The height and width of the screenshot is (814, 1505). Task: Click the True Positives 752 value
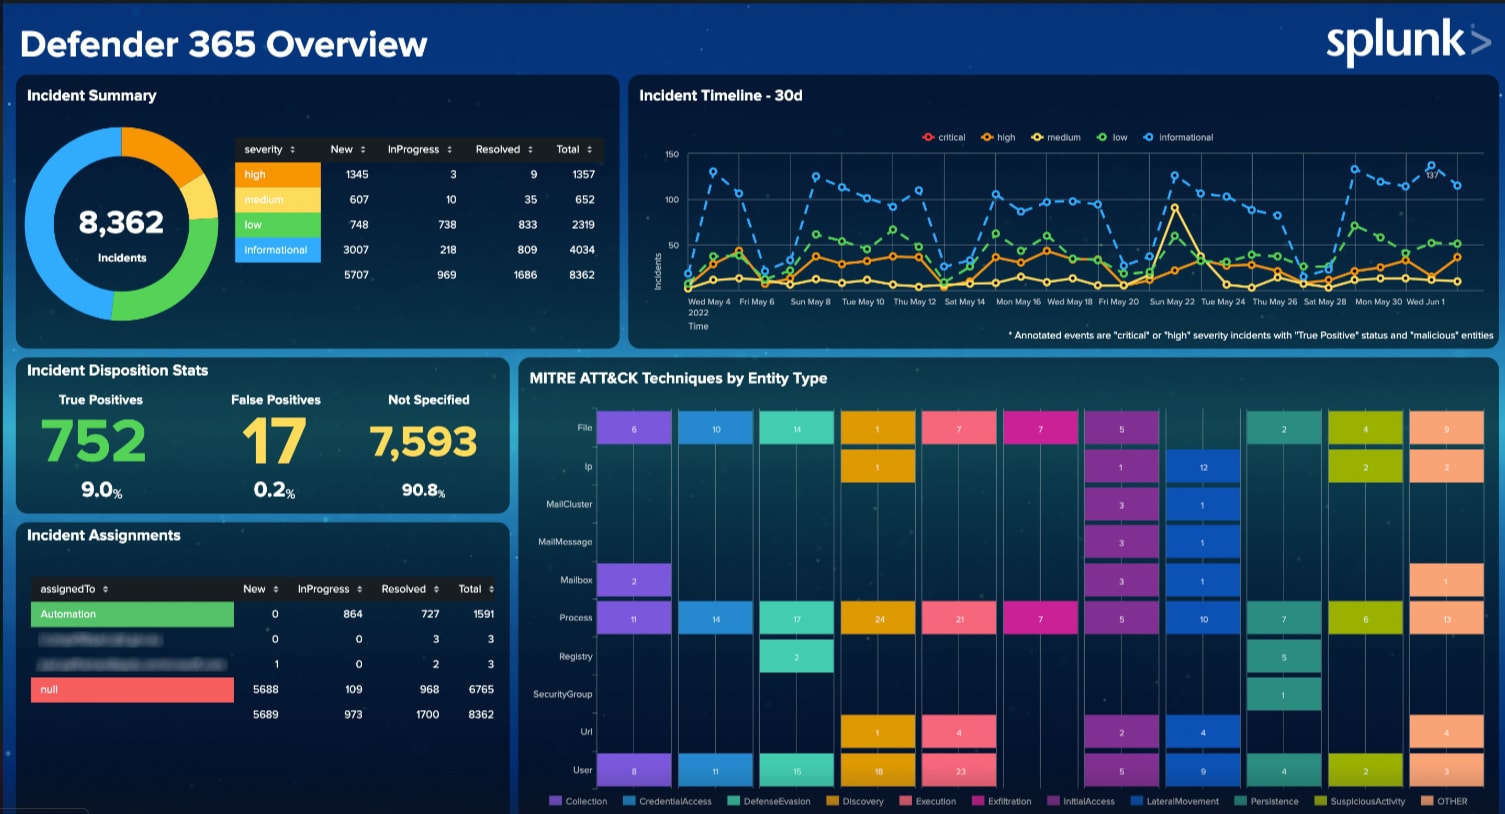click(x=94, y=442)
